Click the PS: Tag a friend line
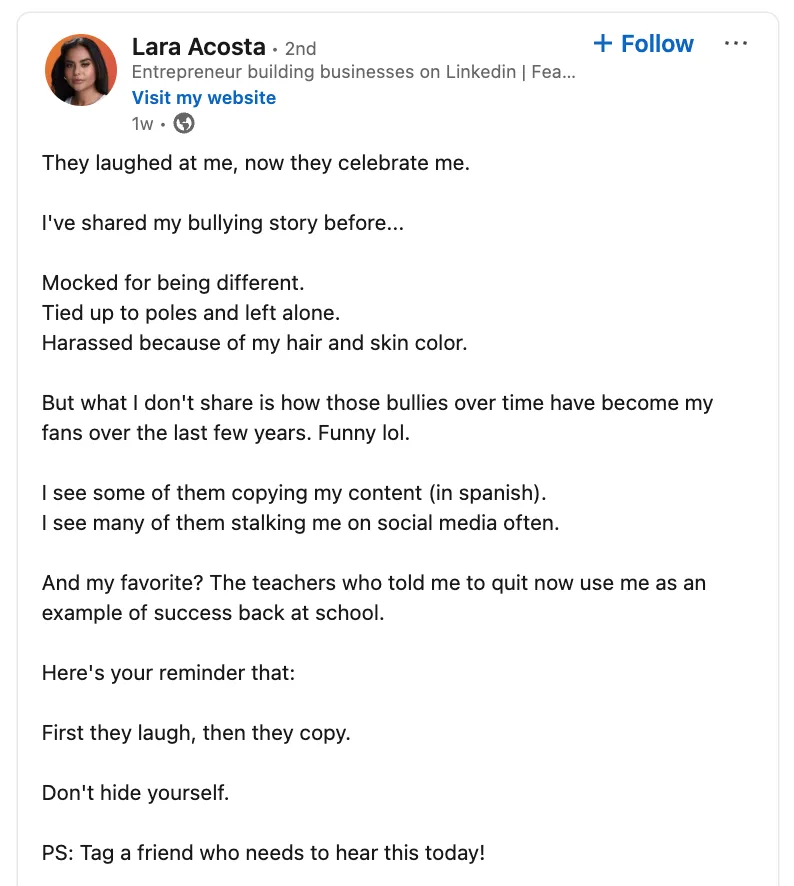This screenshot has width=794, height=886. click(x=263, y=854)
